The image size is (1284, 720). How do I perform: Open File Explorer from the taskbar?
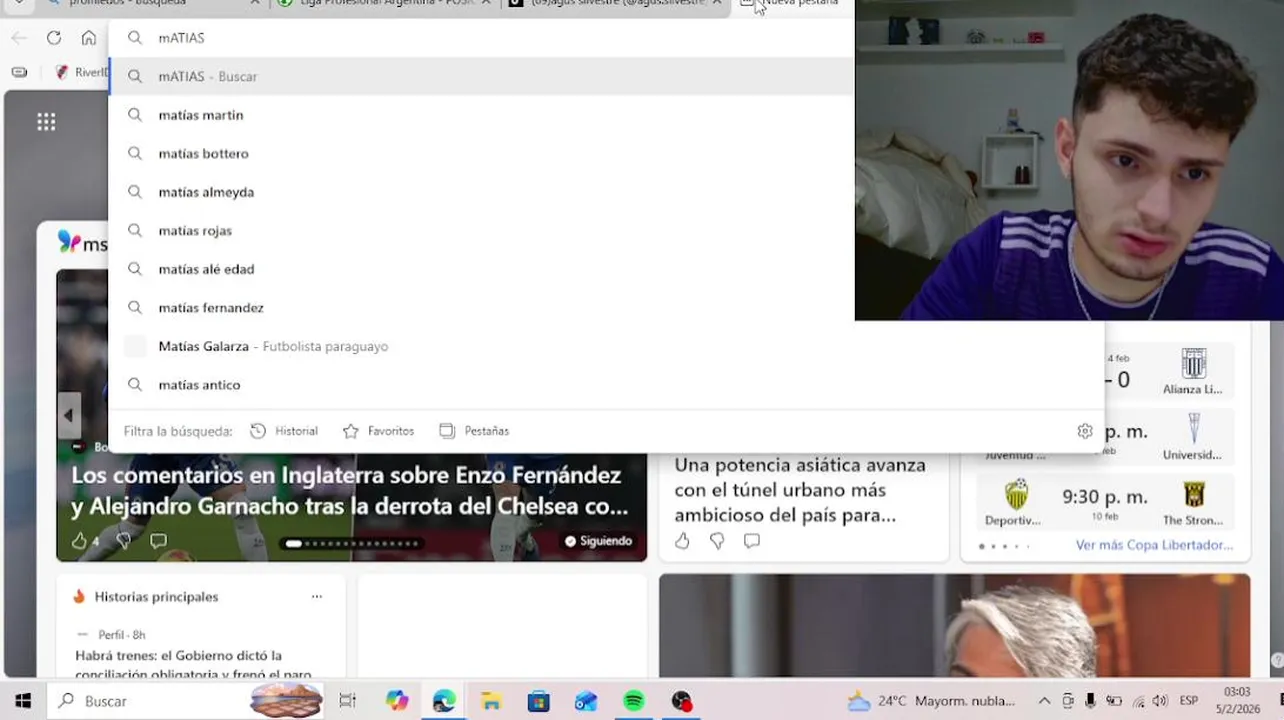491,701
